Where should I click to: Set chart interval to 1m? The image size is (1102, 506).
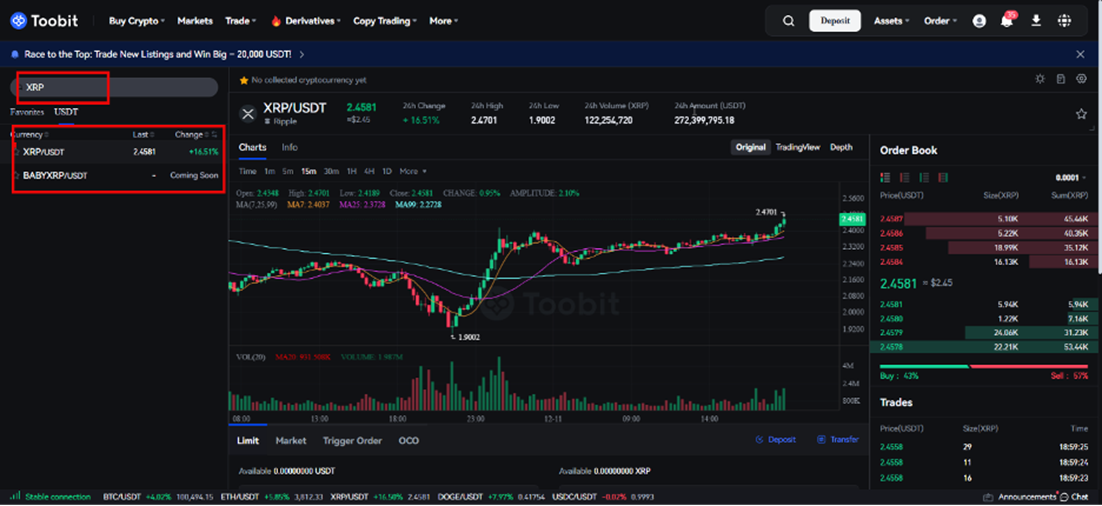269,171
